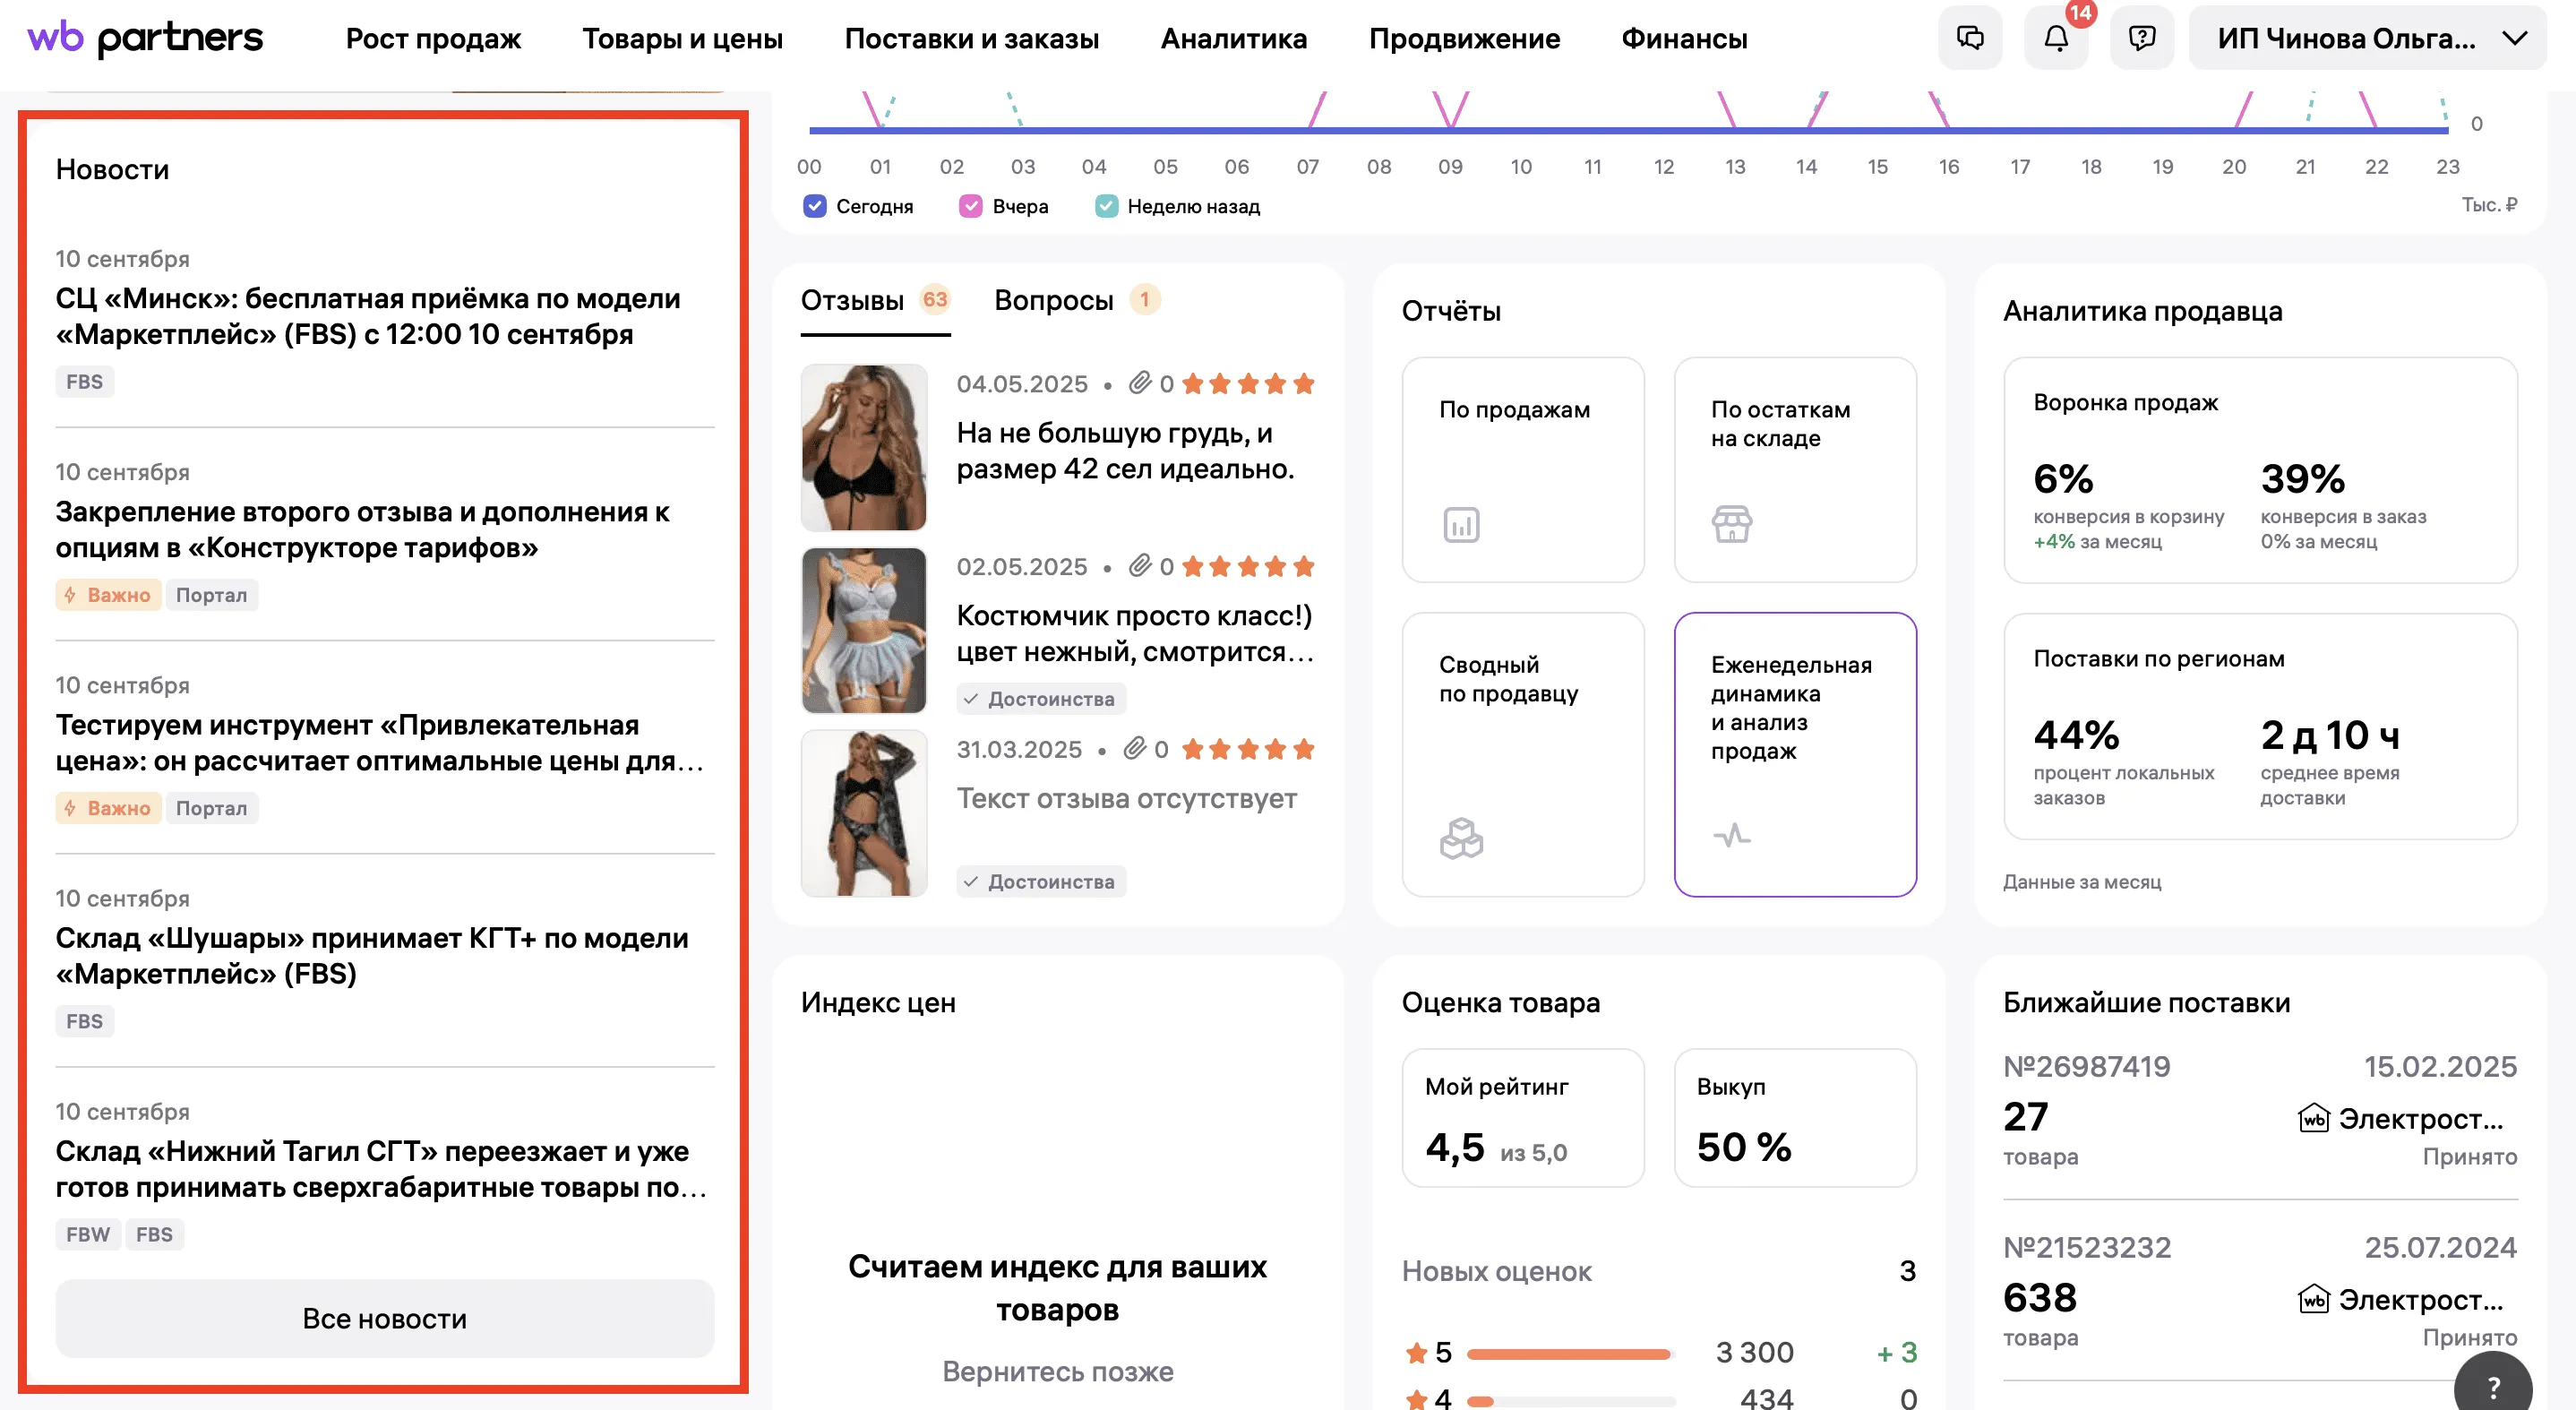Disable the Неделю назад legend checkbox
Screen dimensions: 2576x1410
tap(1106, 206)
